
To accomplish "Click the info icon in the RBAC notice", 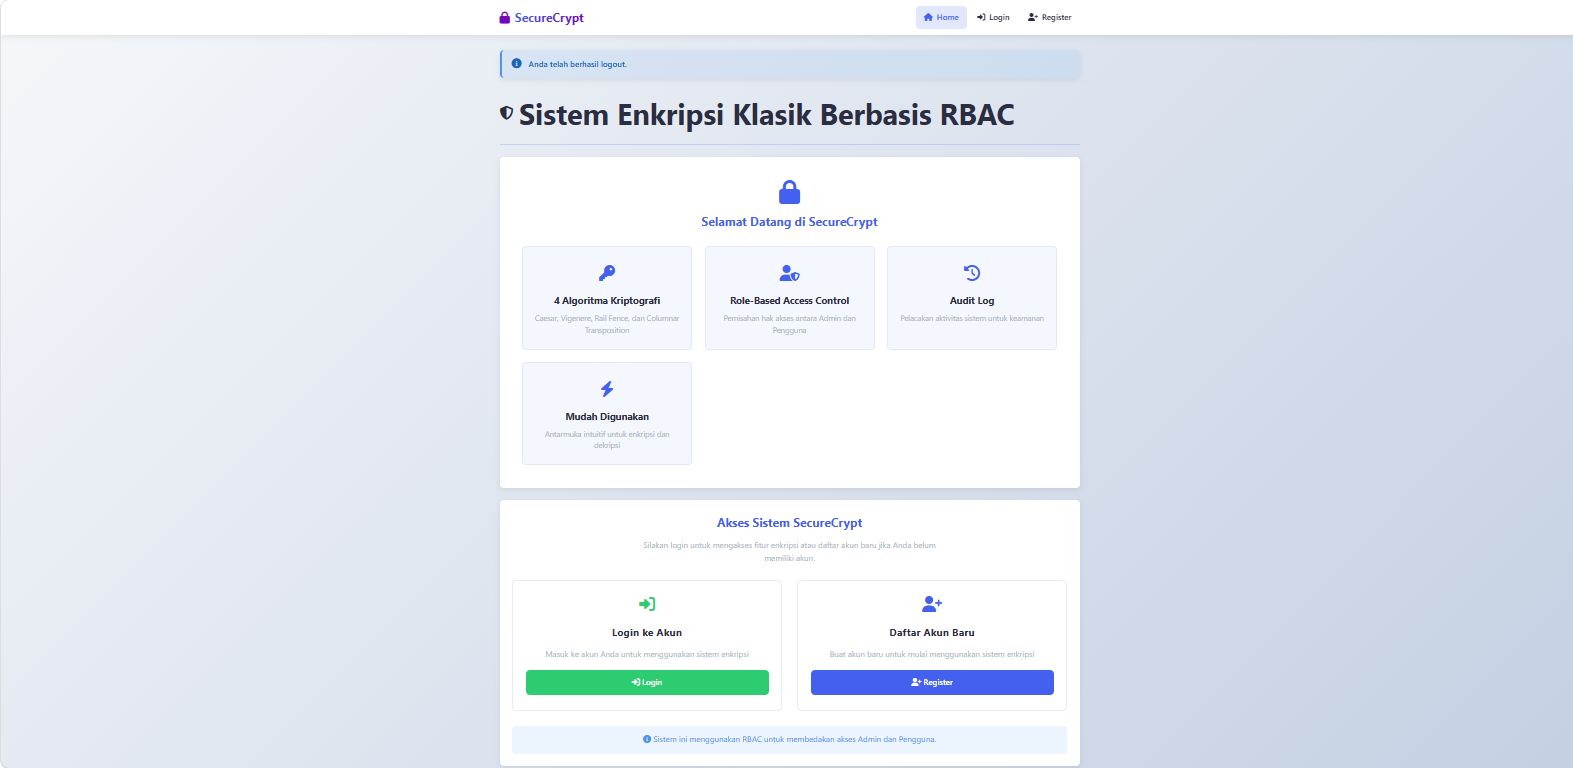I will [x=647, y=740].
